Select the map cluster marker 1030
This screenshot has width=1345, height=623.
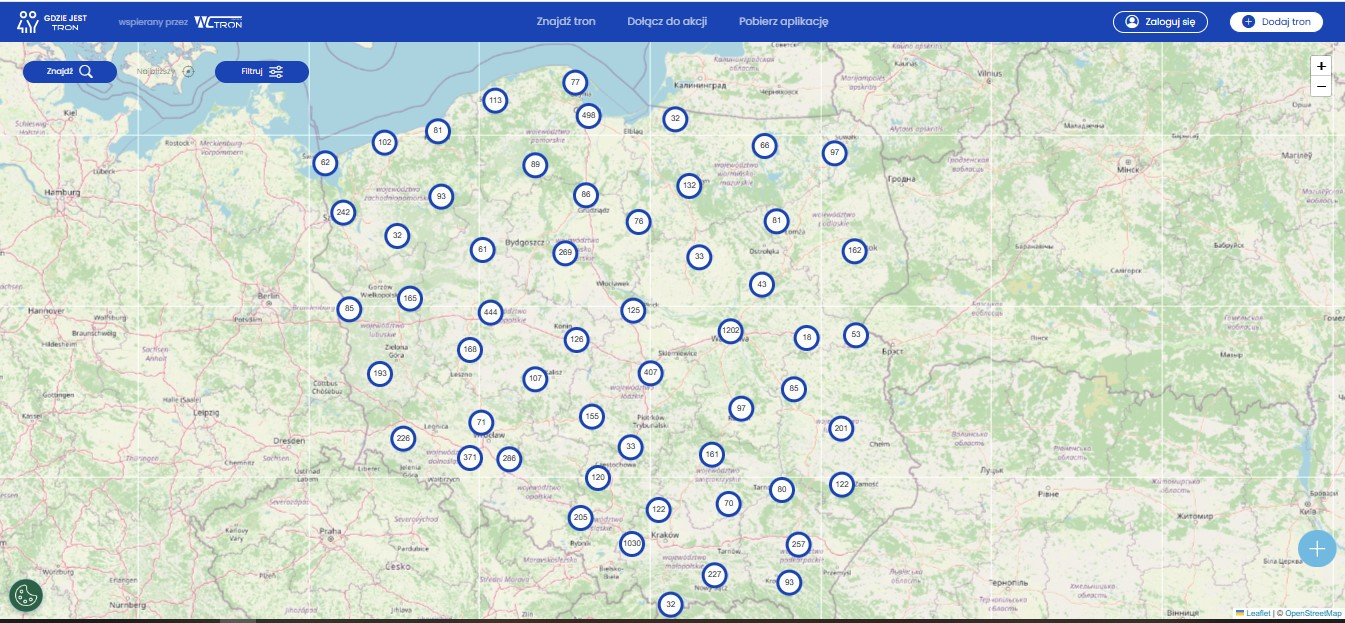click(631, 544)
